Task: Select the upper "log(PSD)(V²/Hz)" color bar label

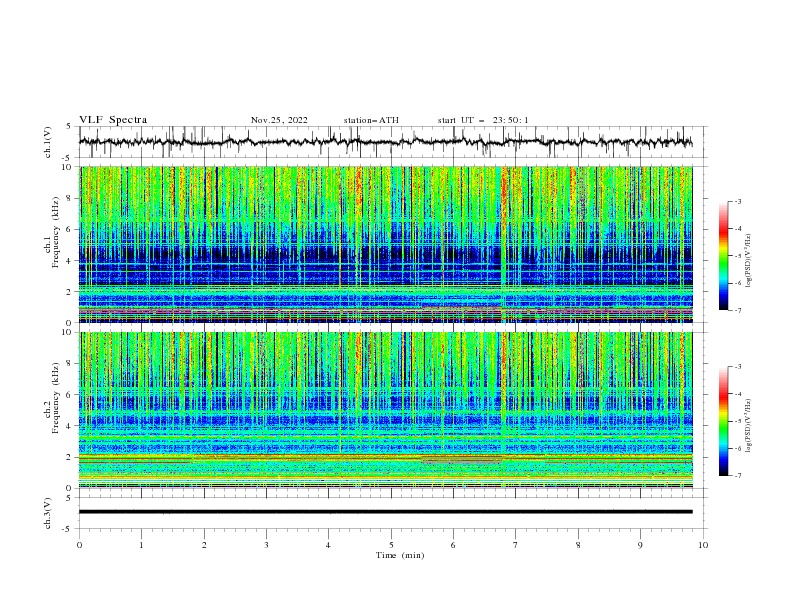Action: click(x=748, y=261)
